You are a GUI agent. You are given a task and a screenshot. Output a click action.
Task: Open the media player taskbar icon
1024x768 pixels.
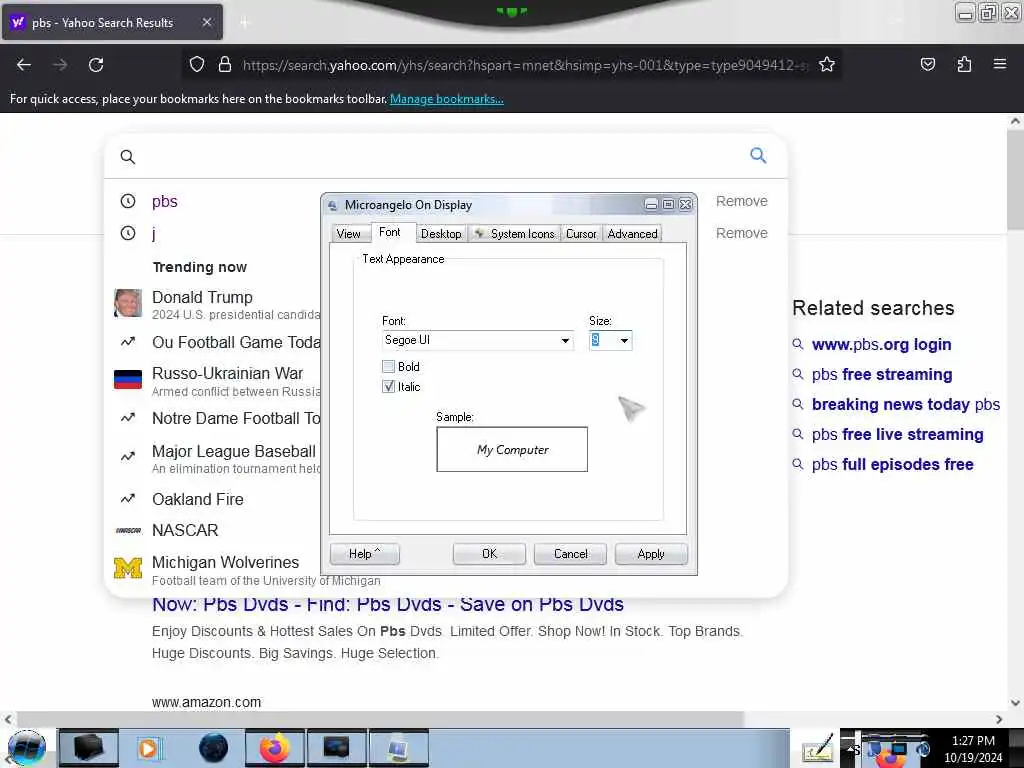click(x=150, y=748)
